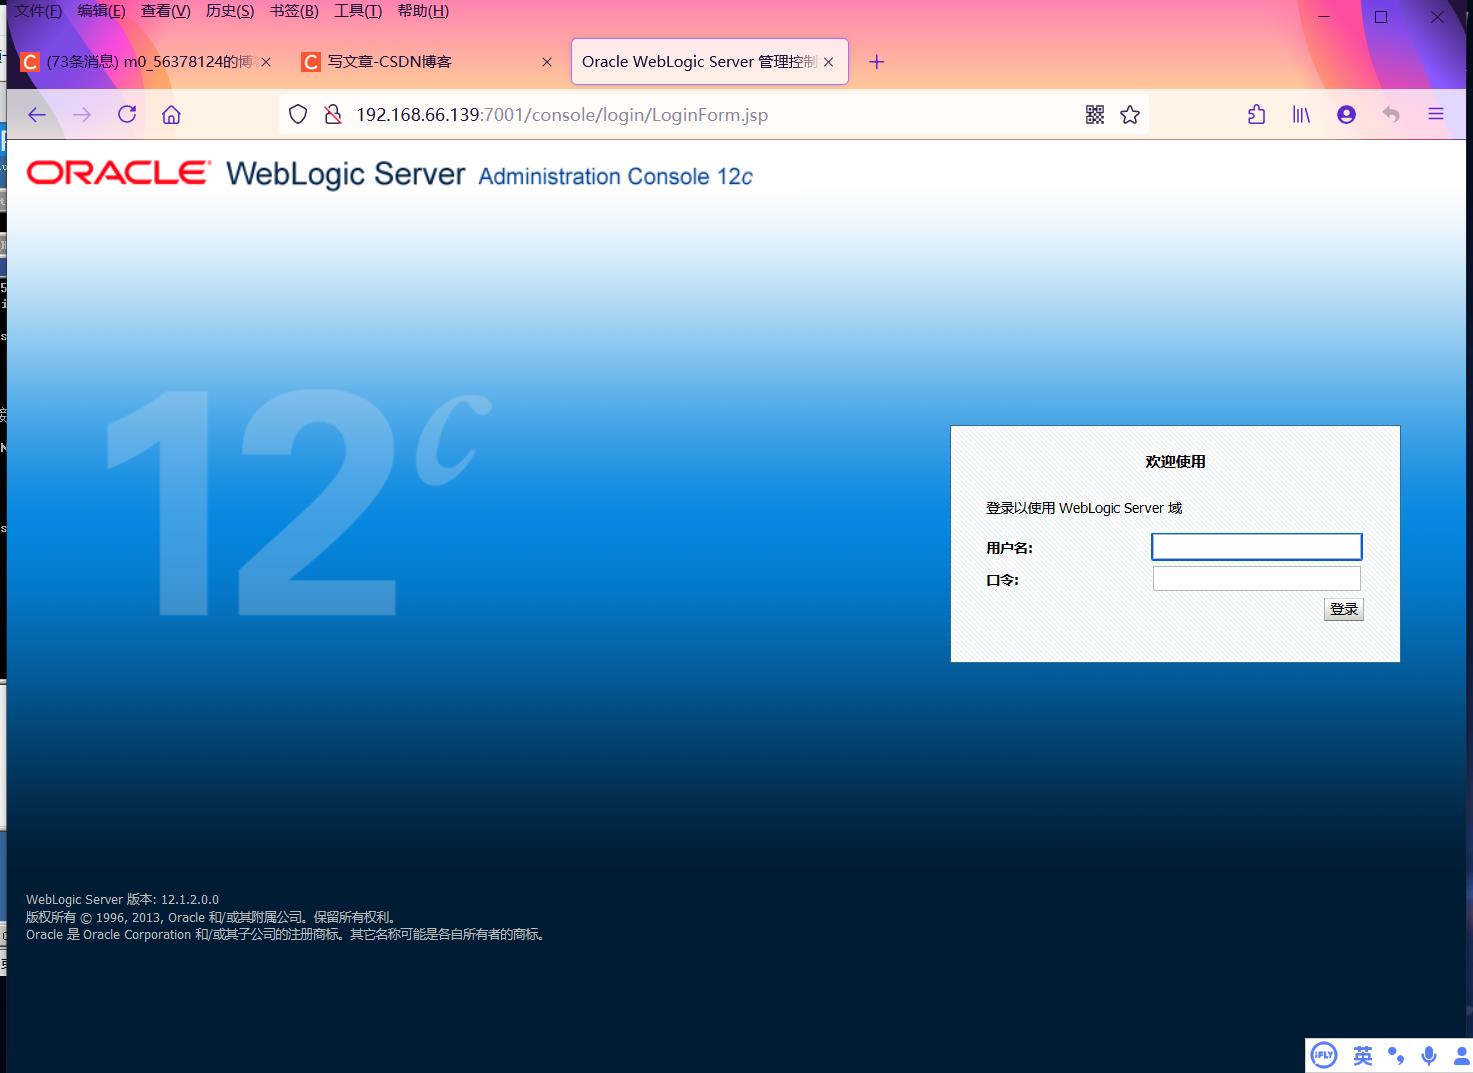Click the IME microphone voice input

coord(1429,1055)
